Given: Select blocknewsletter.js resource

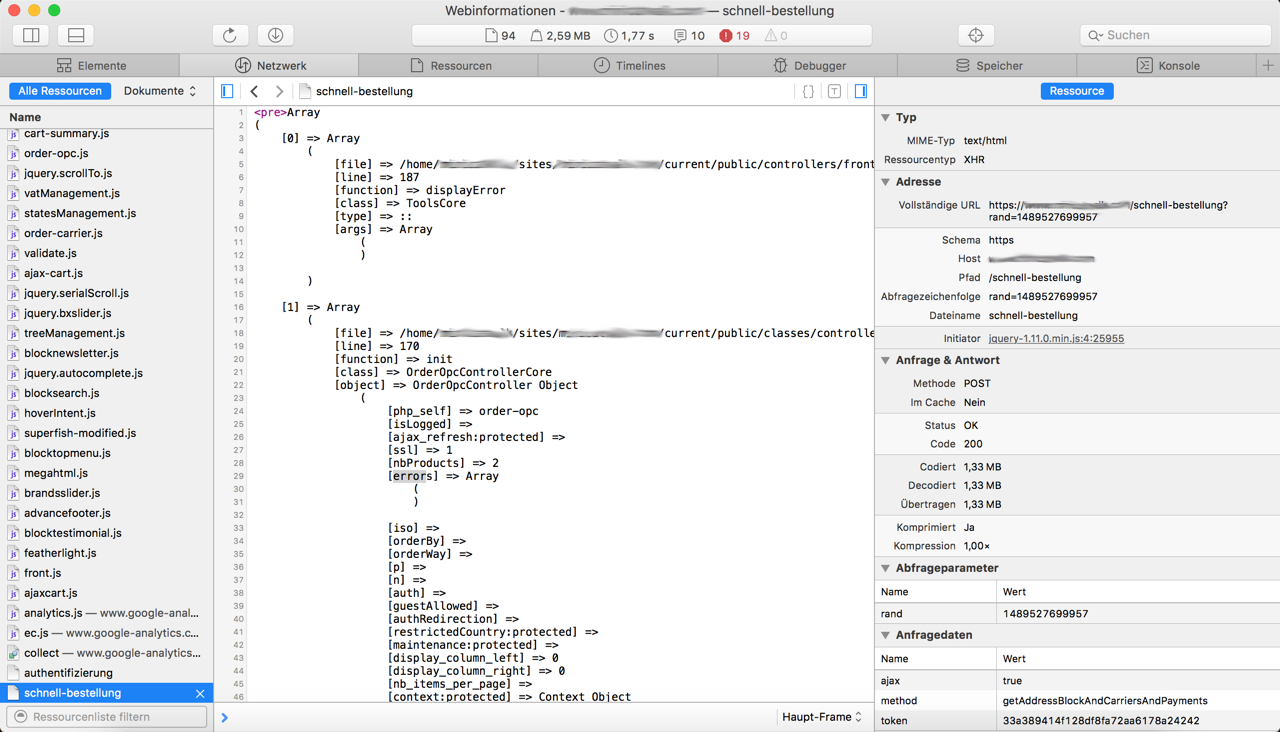Looking at the screenshot, I should point(107,353).
